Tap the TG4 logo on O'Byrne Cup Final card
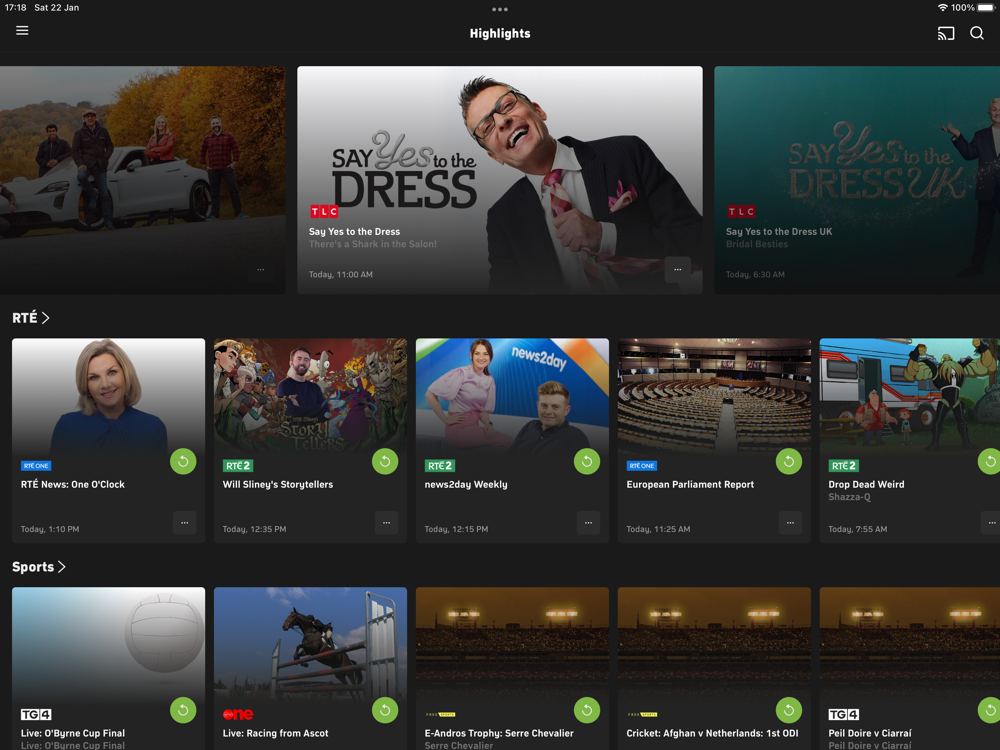 coord(36,714)
